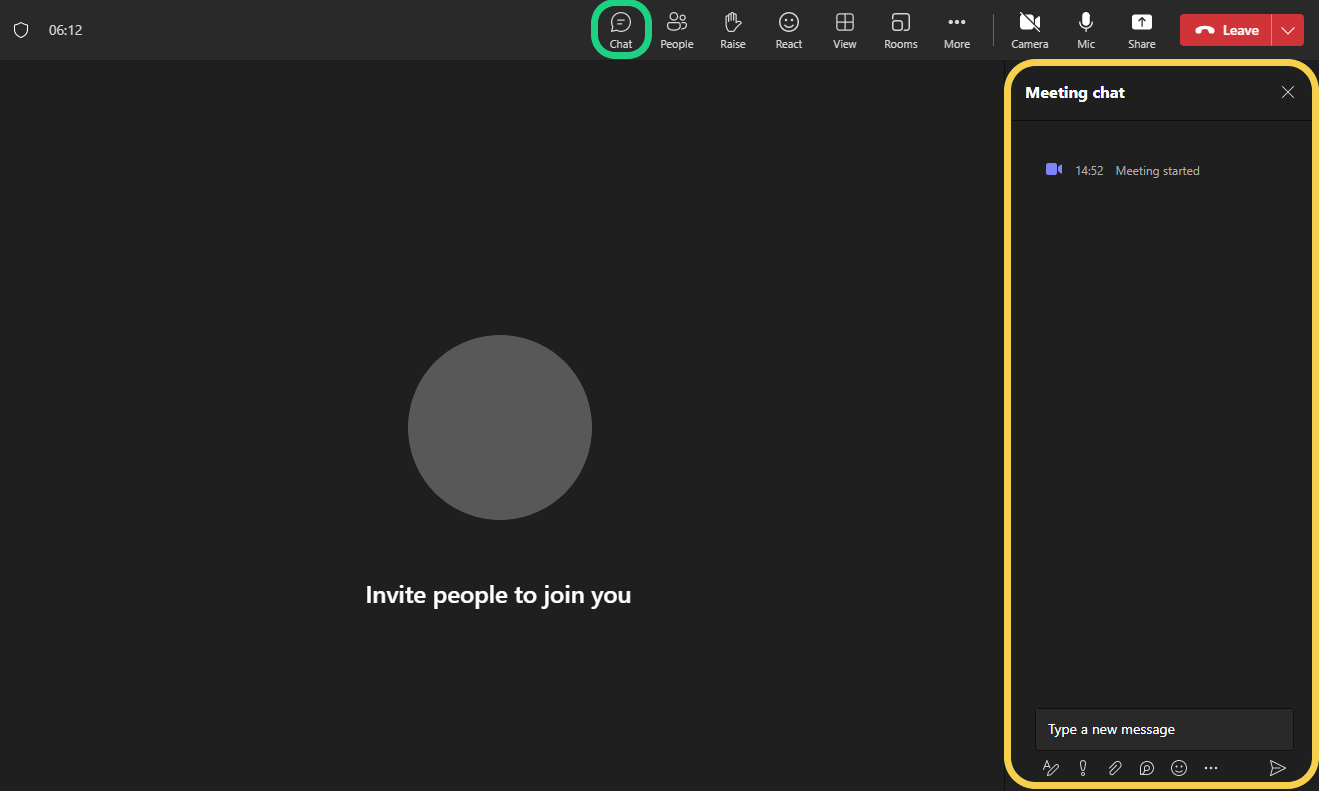Show the People participants list
The image size is (1319, 791).
coord(677,30)
